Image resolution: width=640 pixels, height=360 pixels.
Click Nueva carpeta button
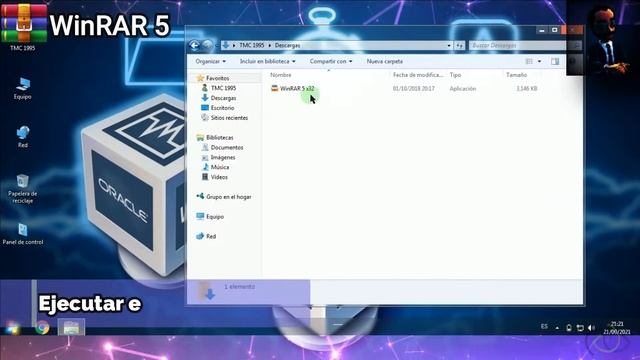(x=384, y=61)
